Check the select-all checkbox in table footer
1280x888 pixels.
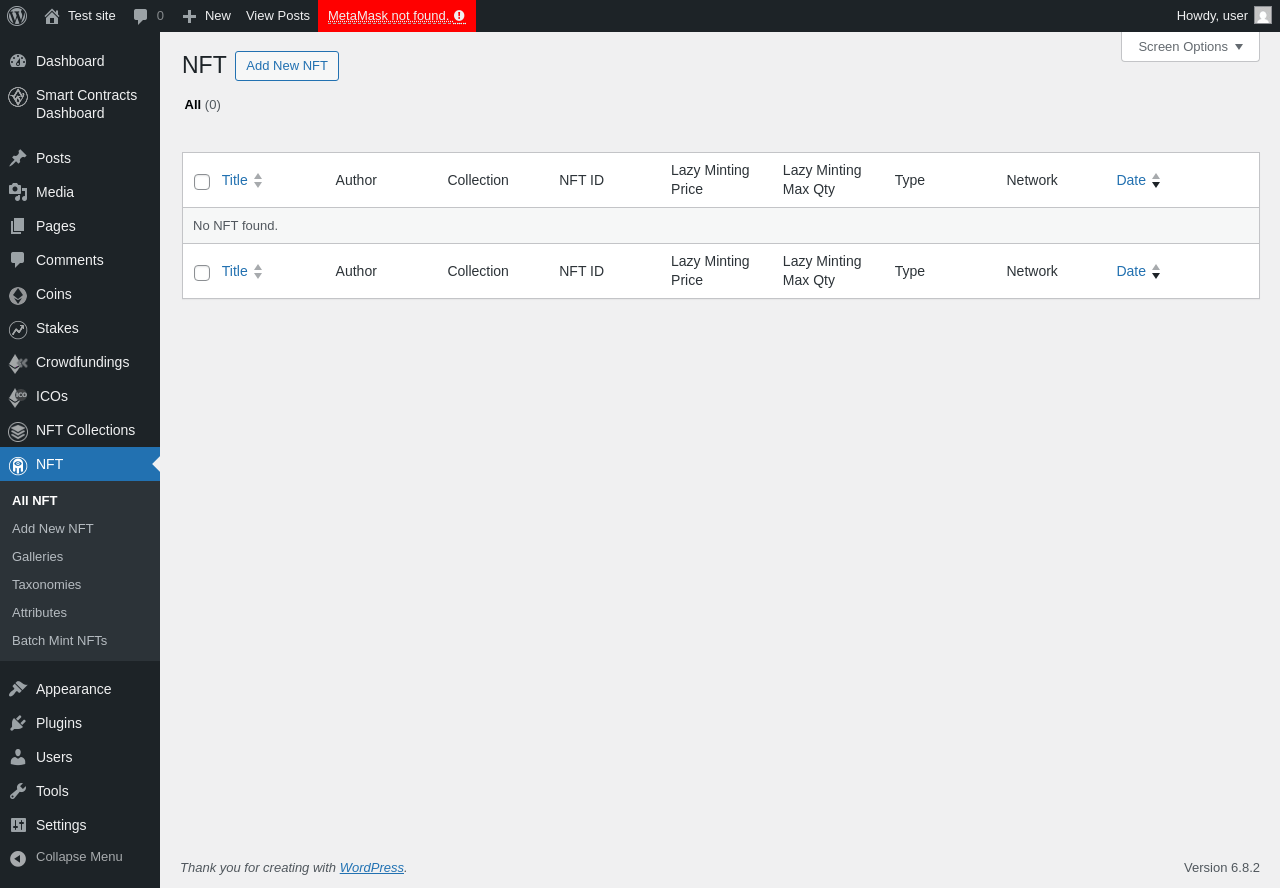click(202, 273)
